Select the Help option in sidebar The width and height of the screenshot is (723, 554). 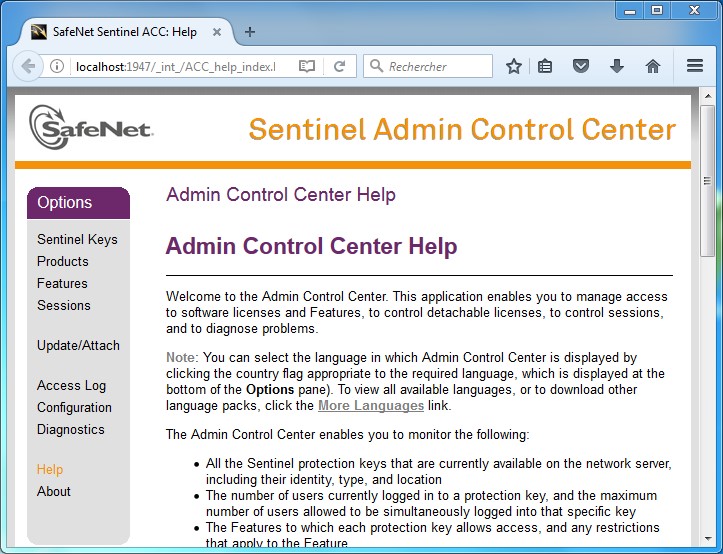point(50,470)
